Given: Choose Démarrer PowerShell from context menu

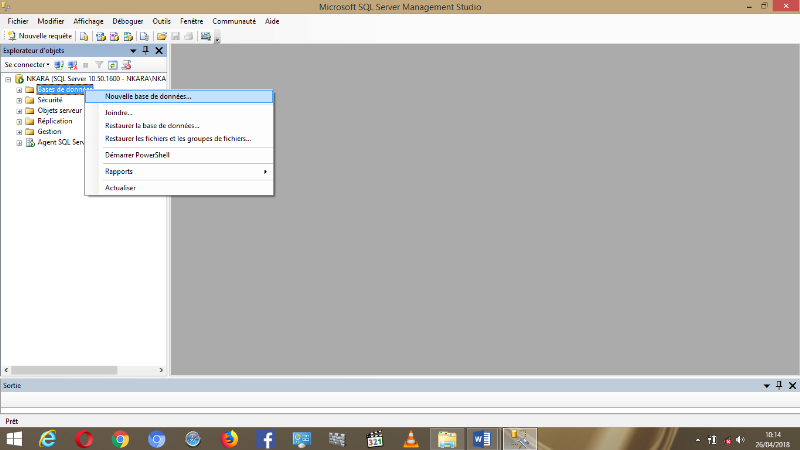Looking at the screenshot, I should [x=179, y=155].
